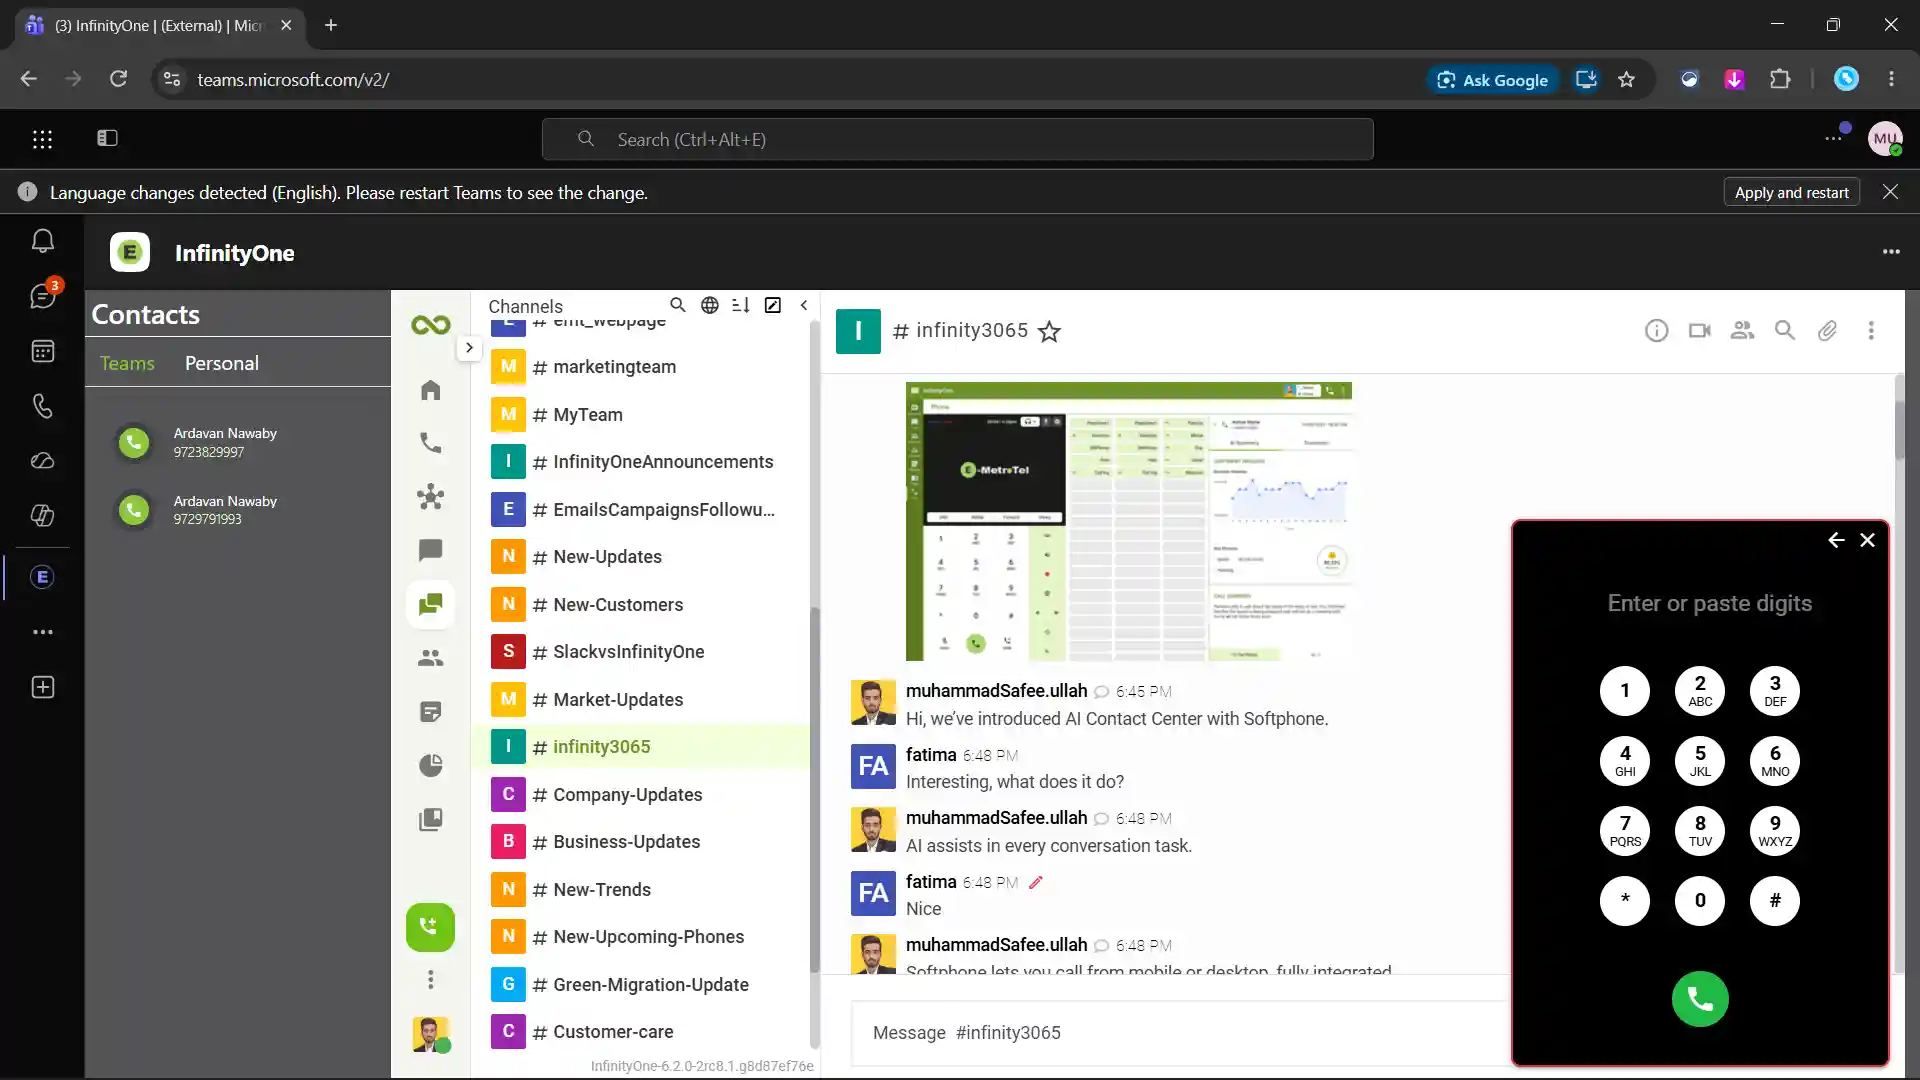This screenshot has height=1080, width=1920.
Task: Edit pencil icon on fatima's Nice message
Action: coord(1036,882)
